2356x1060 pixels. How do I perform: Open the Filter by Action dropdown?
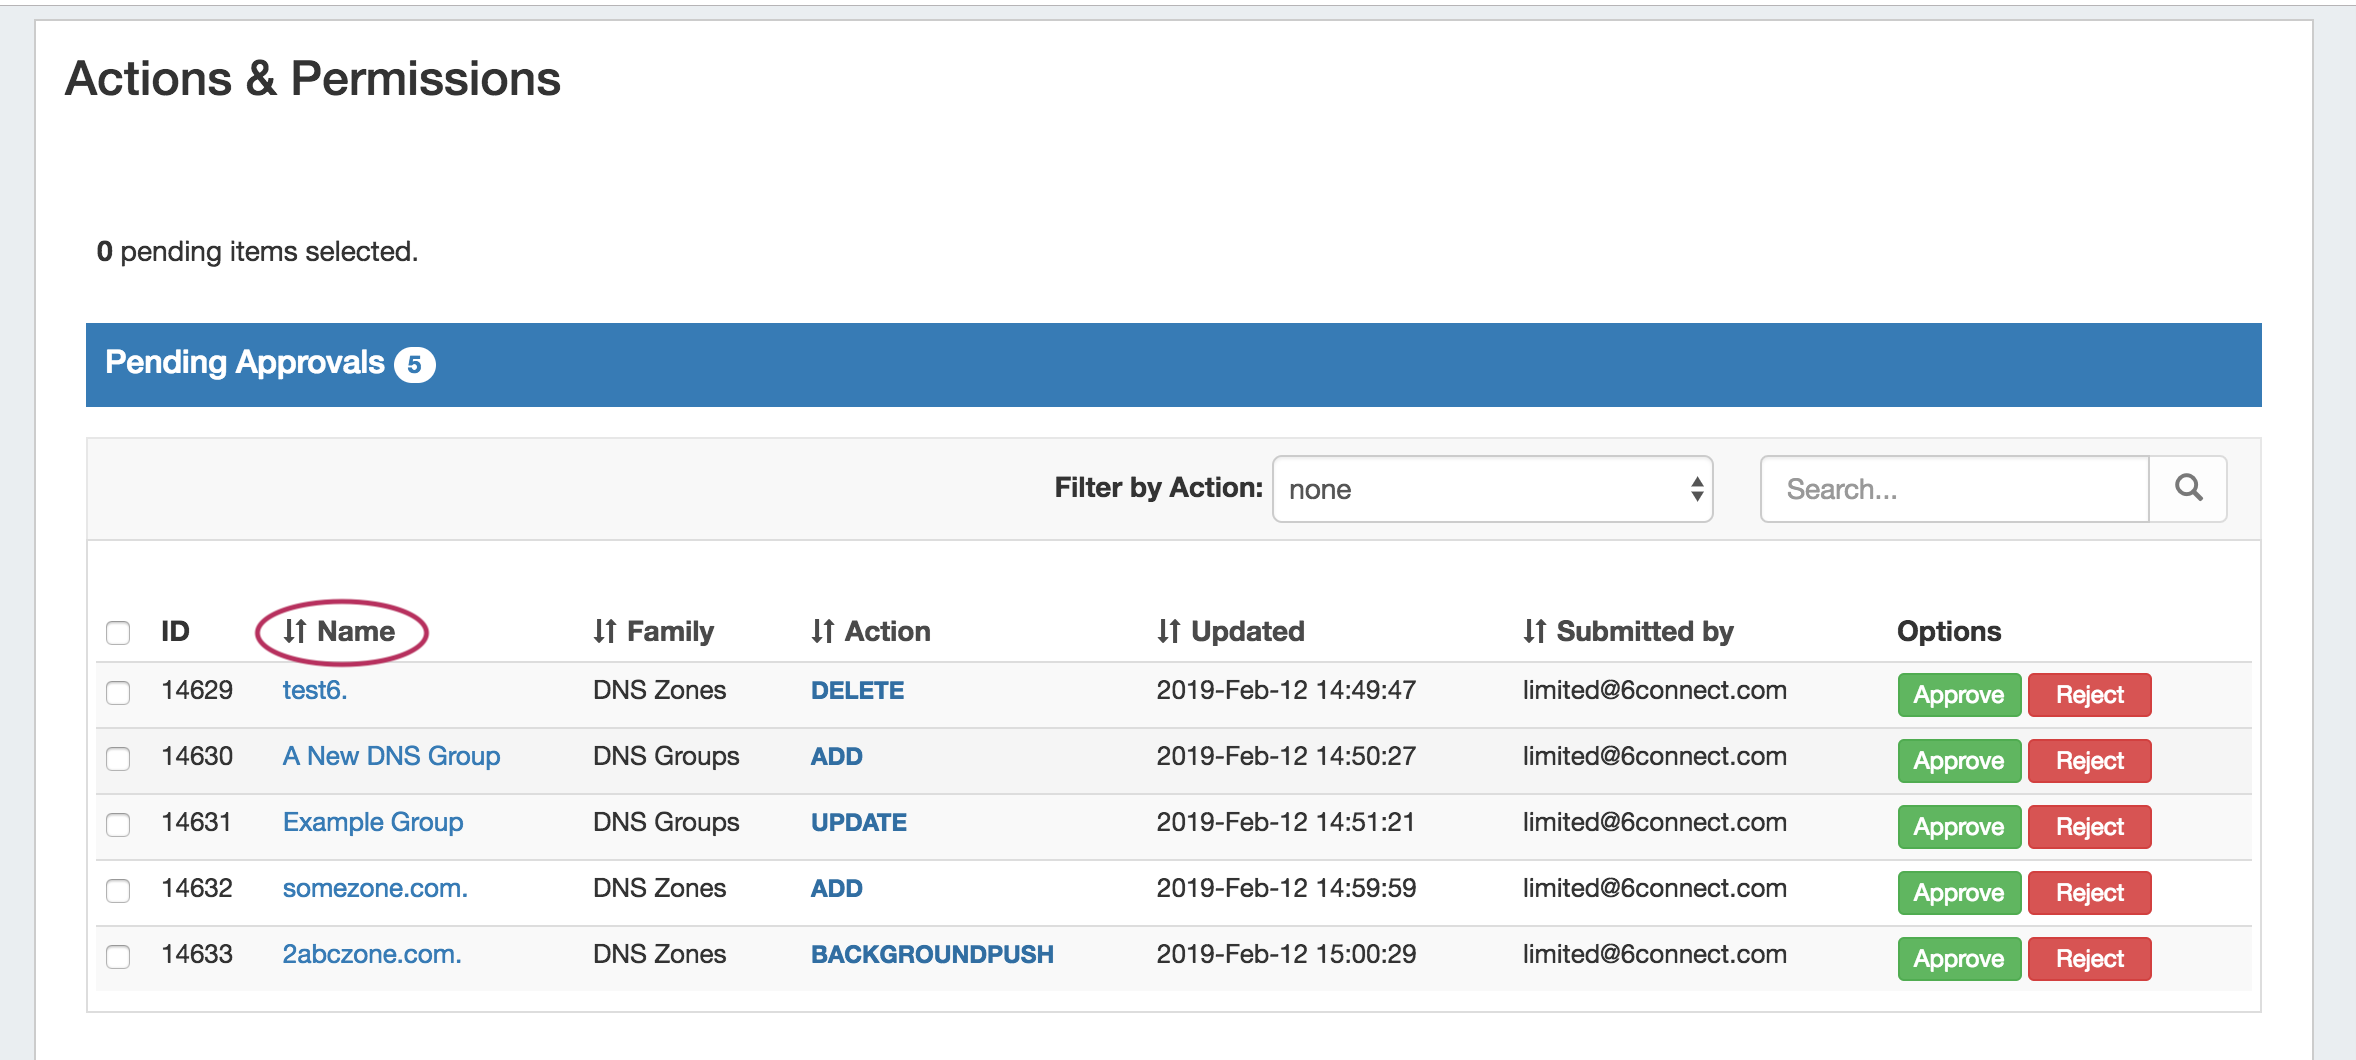click(x=1492, y=489)
